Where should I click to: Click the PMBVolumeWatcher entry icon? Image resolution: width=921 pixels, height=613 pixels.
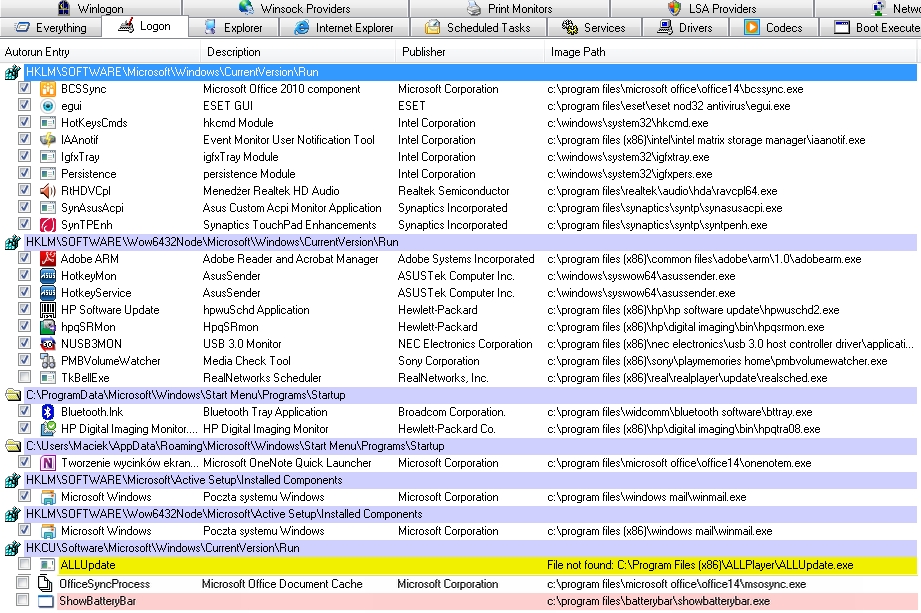[48, 361]
